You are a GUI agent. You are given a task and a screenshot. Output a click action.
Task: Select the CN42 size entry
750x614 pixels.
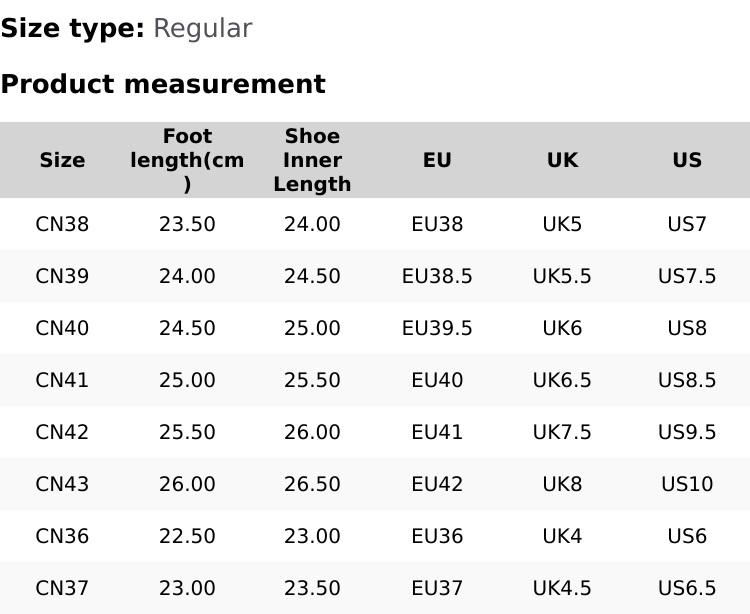(62, 432)
